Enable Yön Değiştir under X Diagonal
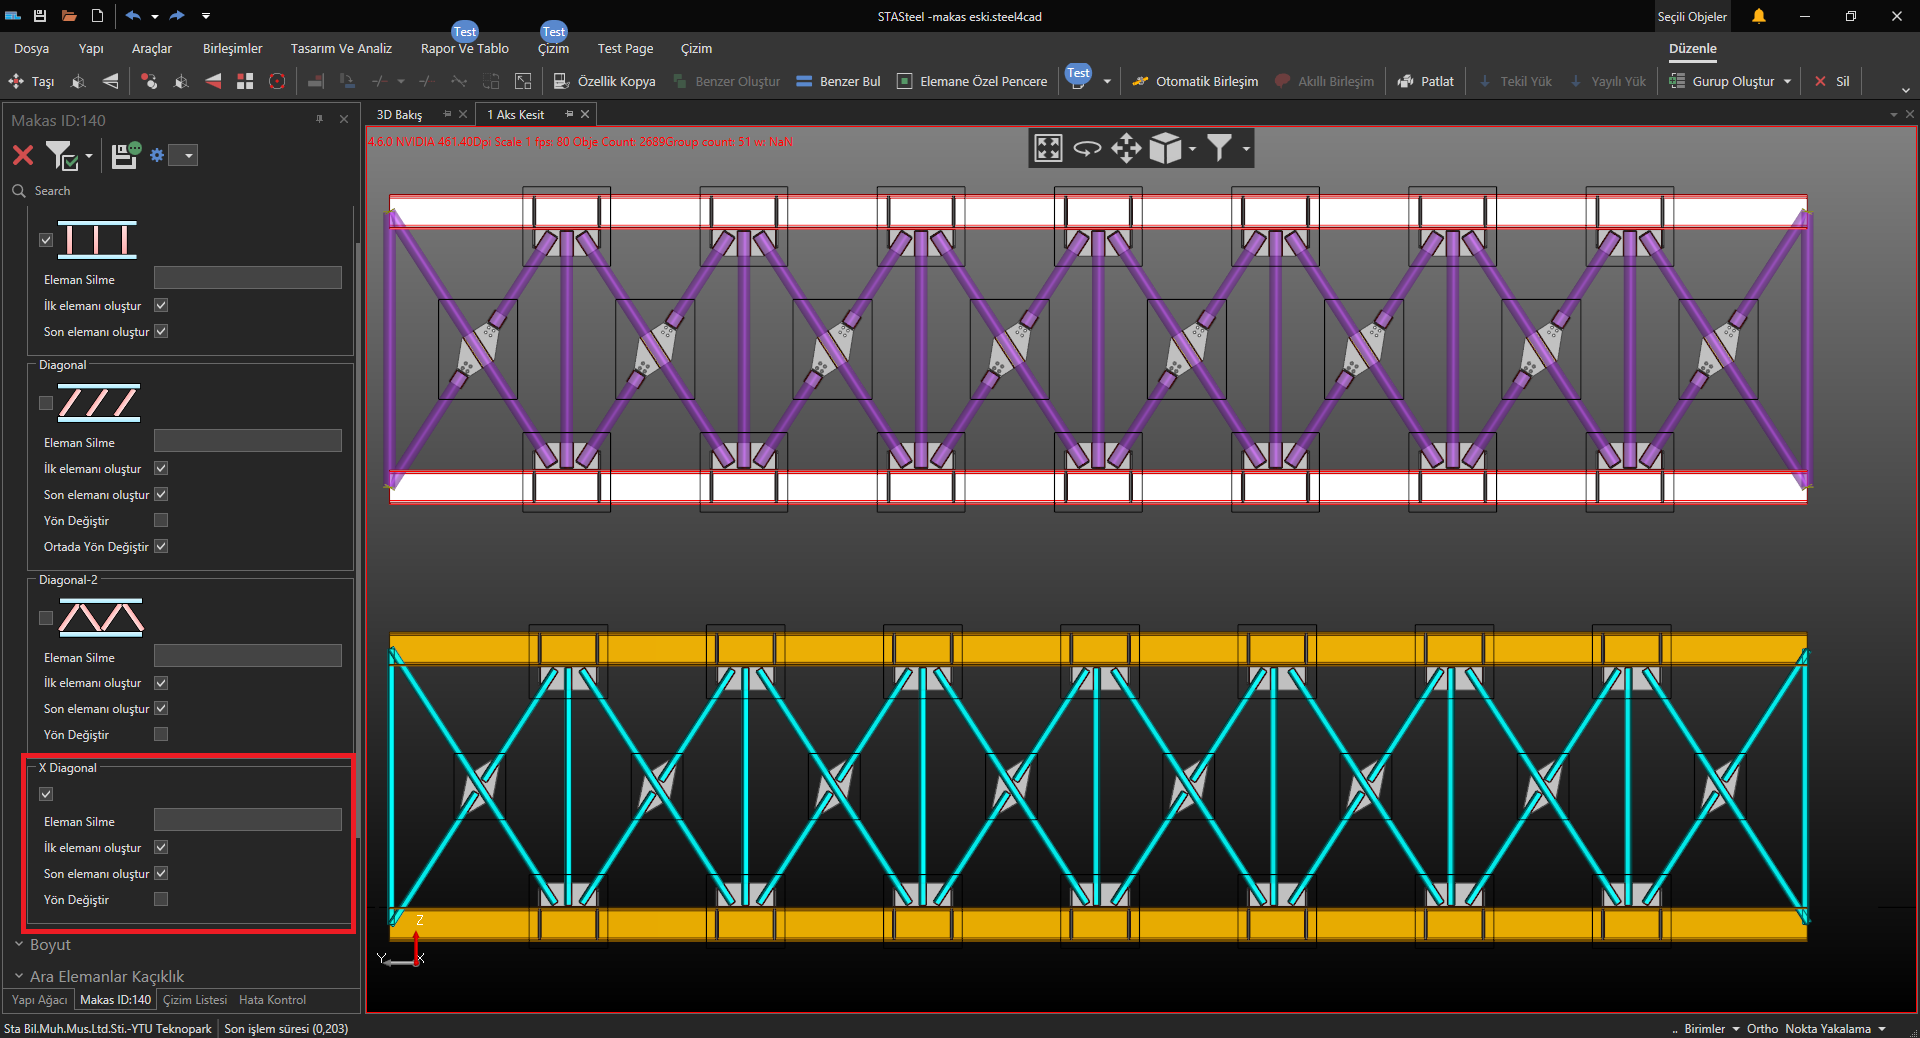The height and width of the screenshot is (1038, 1920). click(161, 899)
